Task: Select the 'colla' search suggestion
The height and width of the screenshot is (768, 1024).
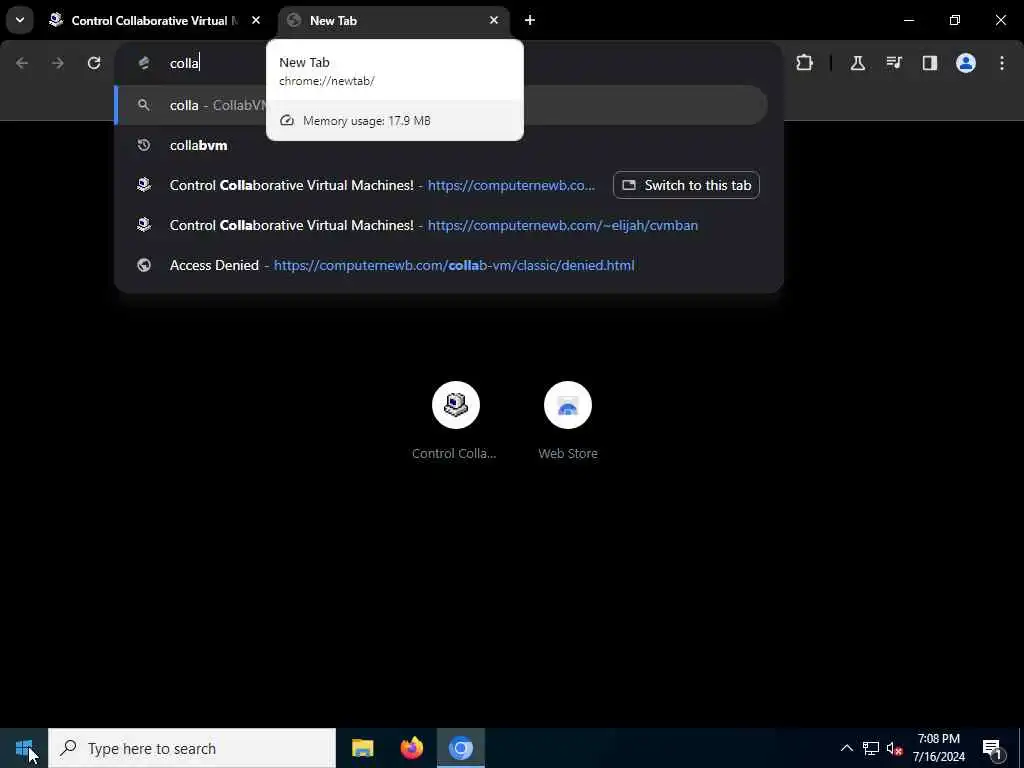Action: click(441, 105)
